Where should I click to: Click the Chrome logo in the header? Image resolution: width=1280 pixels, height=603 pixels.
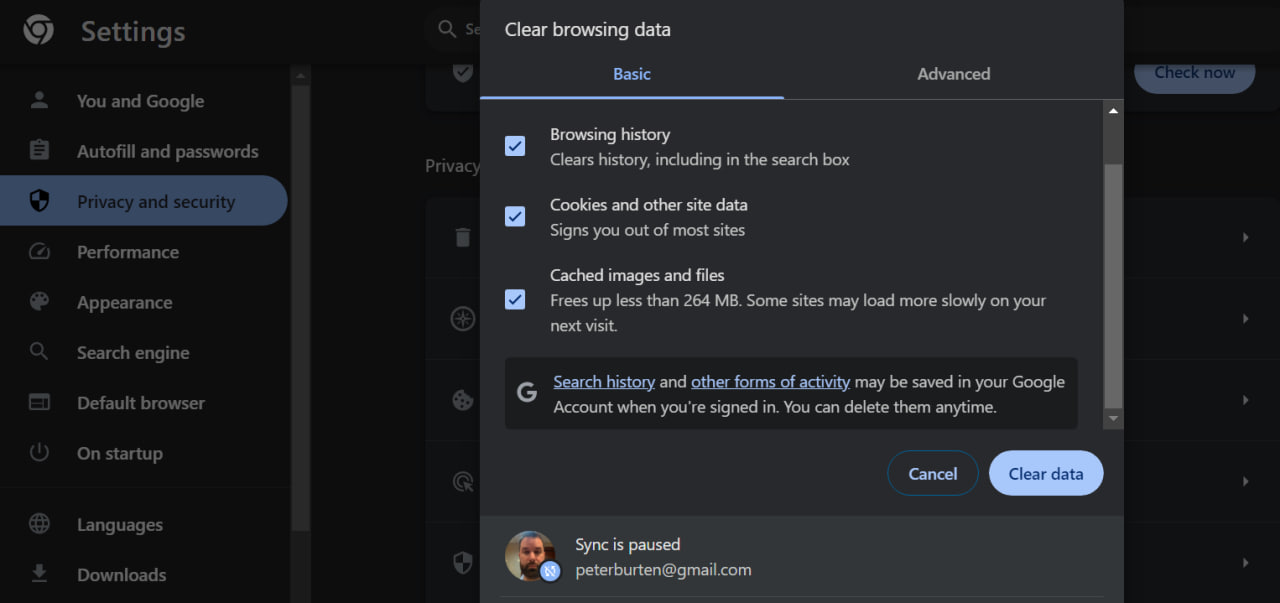pyautogui.click(x=37, y=31)
